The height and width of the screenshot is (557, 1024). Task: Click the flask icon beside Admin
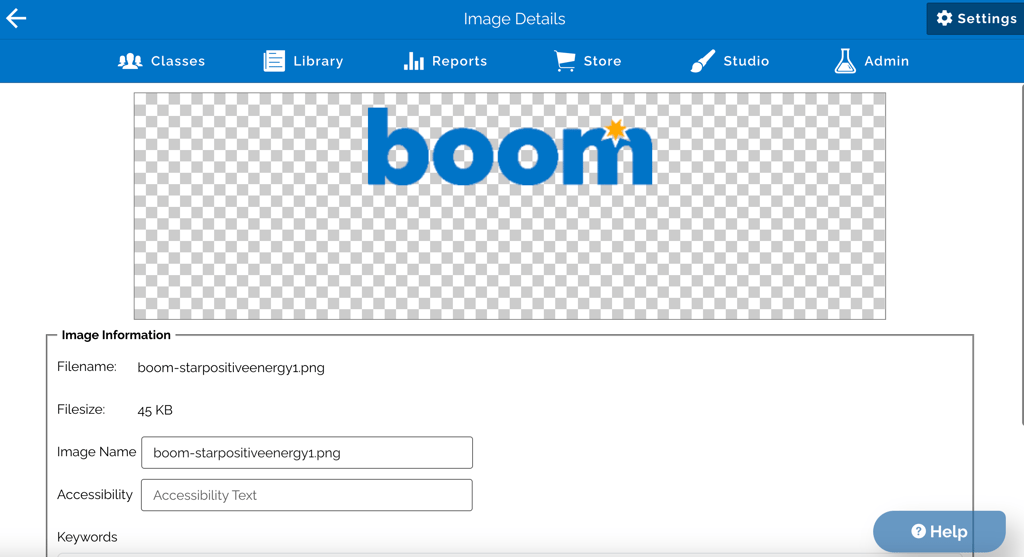tap(845, 61)
